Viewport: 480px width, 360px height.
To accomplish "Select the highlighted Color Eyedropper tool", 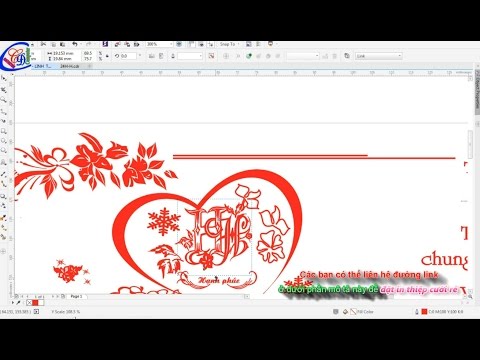I will pos(4,218).
